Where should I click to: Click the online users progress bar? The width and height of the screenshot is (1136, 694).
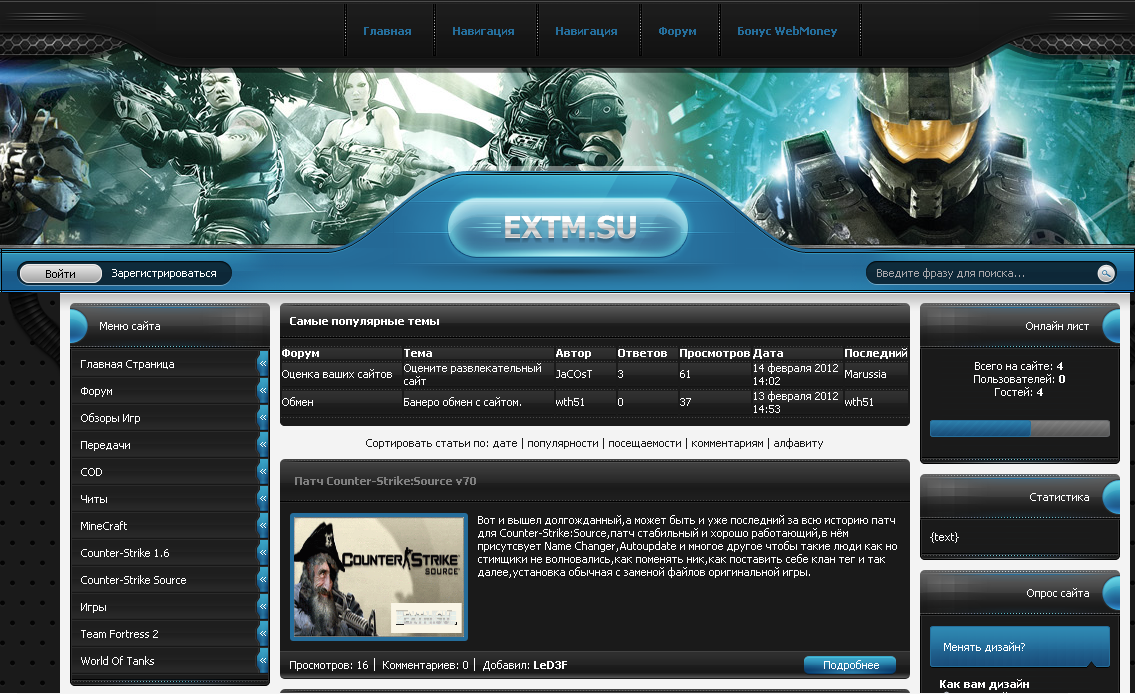point(1019,428)
